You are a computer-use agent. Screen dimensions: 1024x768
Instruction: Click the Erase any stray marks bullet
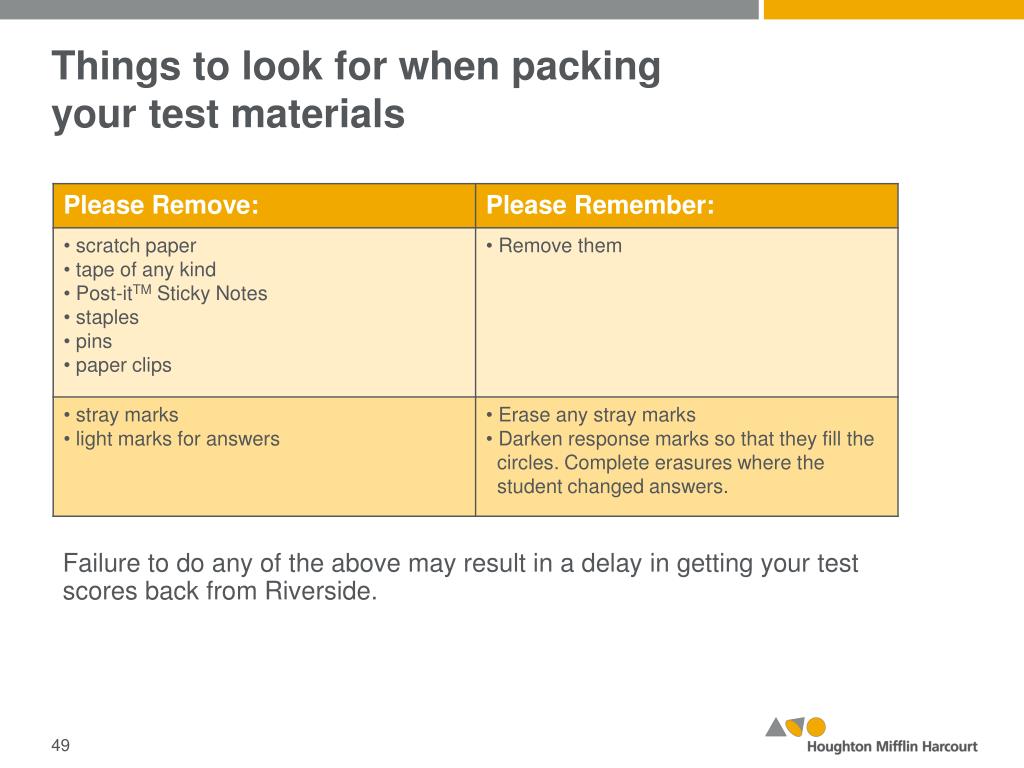coord(591,415)
